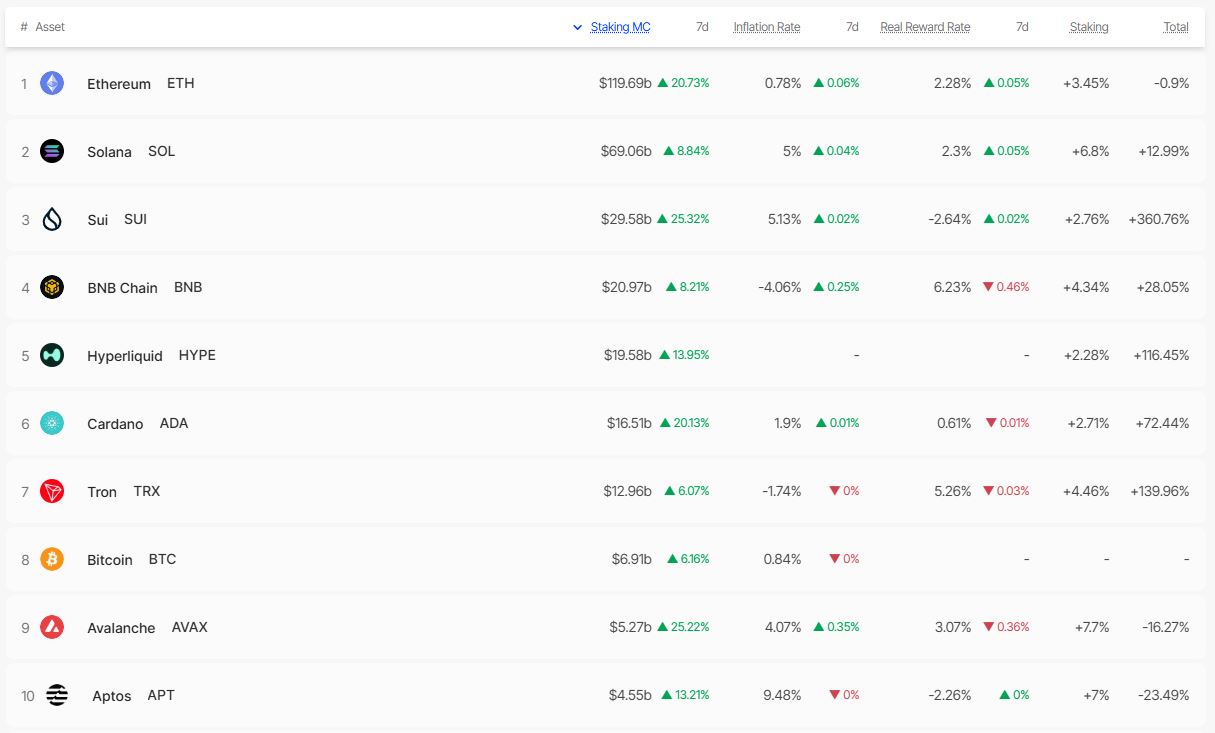Click Tron's +139.96% total value

1160,491
